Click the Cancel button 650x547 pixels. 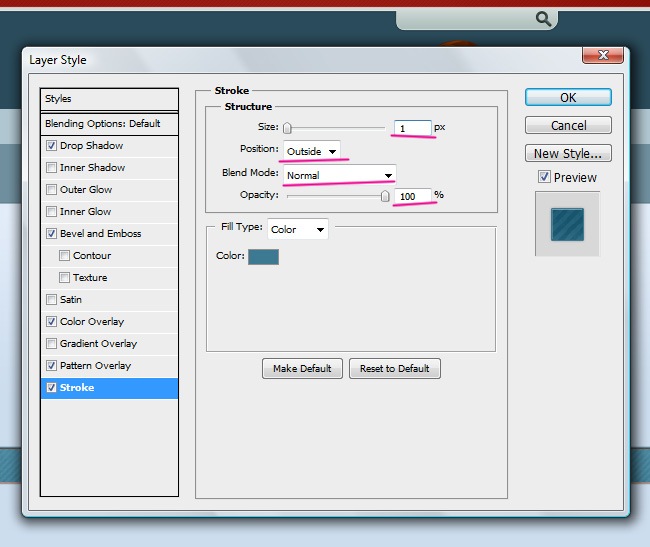(x=568, y=126)
